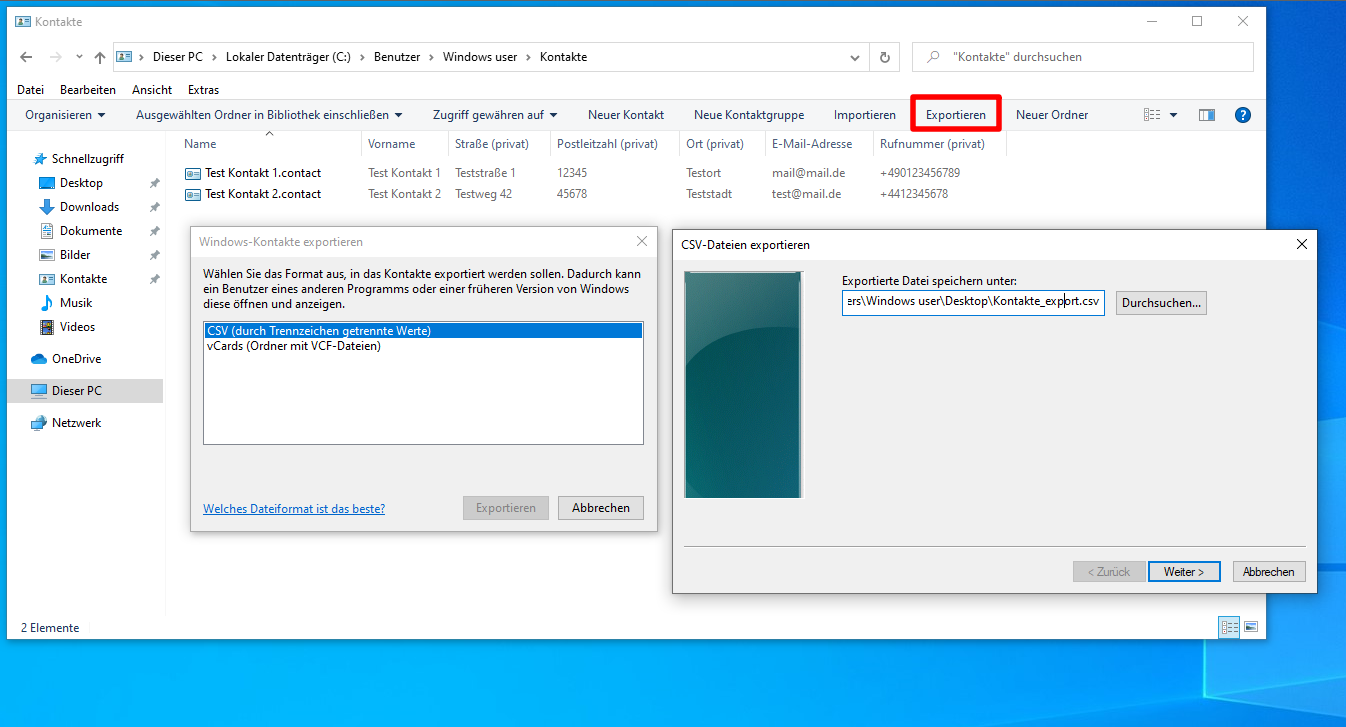Open the address bar history dropdown
The height and width of the screenshot is (727, 1346).
[857, 57]
